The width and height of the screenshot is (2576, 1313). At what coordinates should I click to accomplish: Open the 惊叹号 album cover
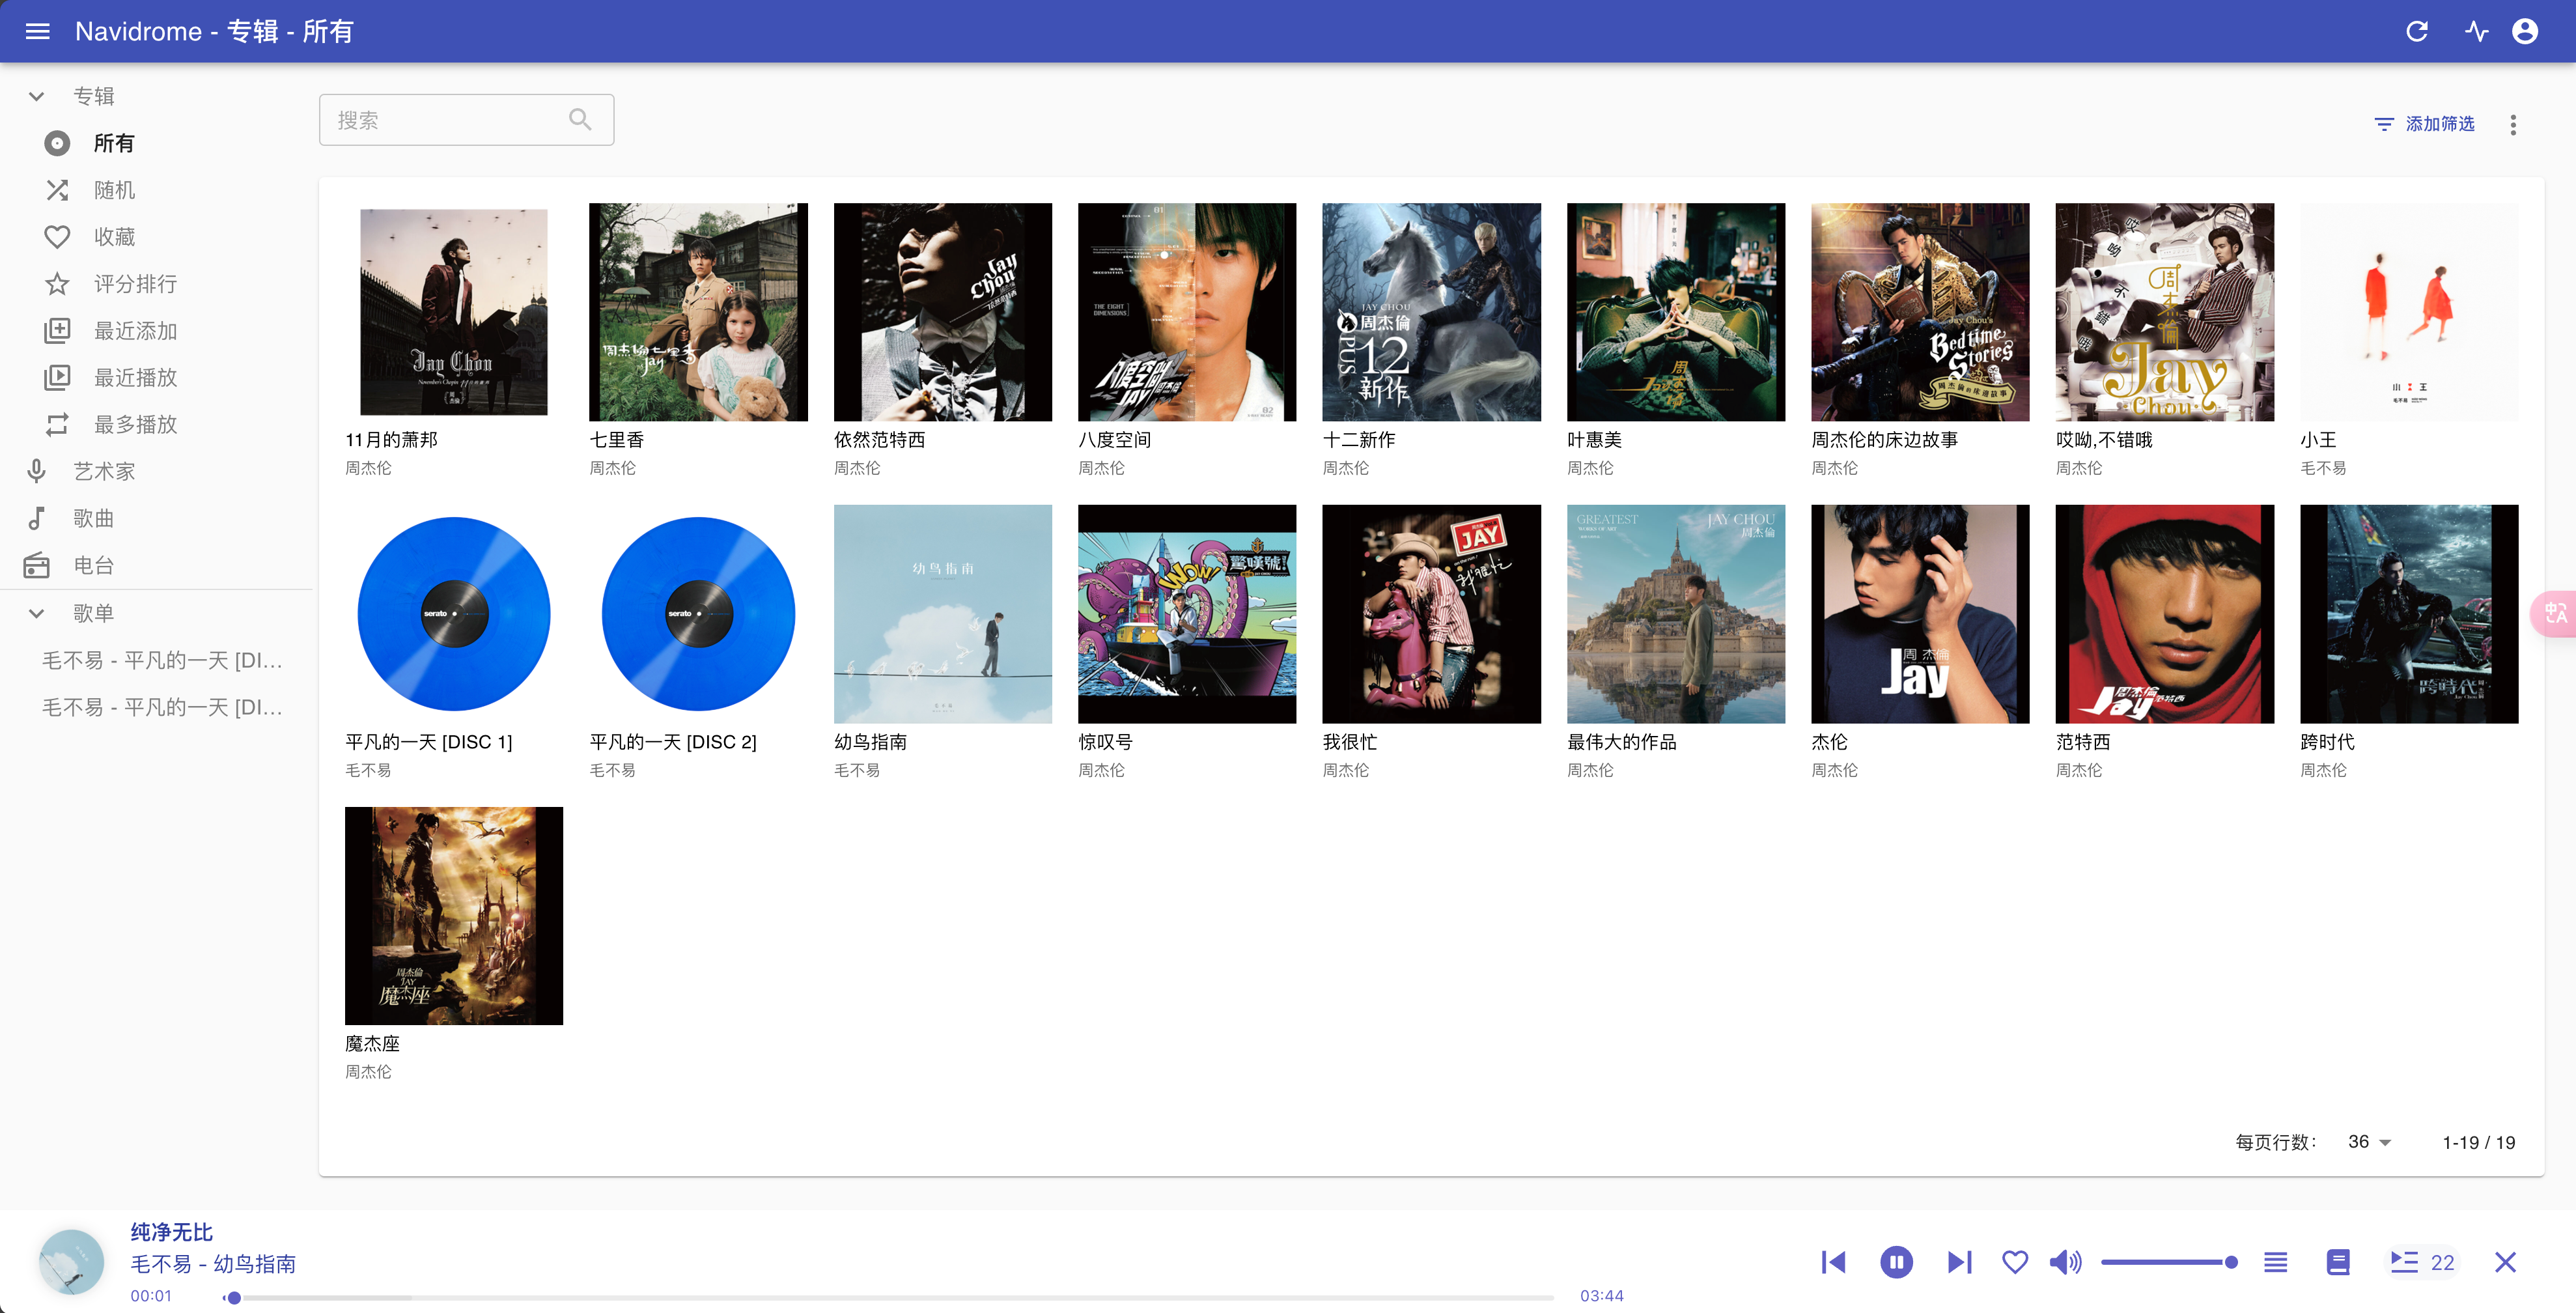[1187, 614]
